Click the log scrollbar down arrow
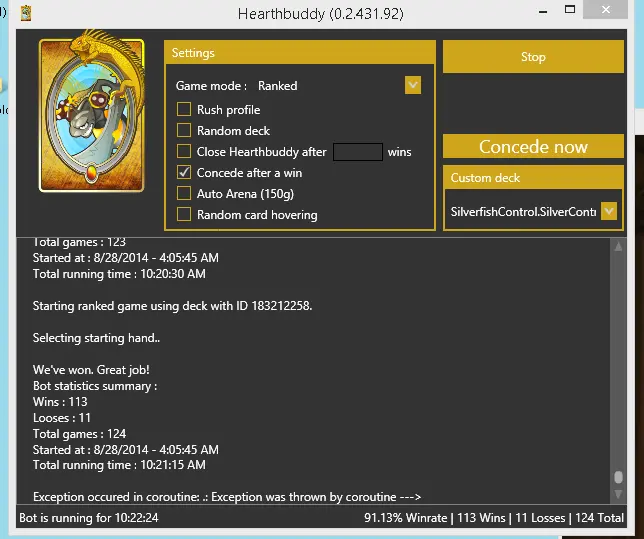Viewport: 644px width, 539px height. point(618,494)
